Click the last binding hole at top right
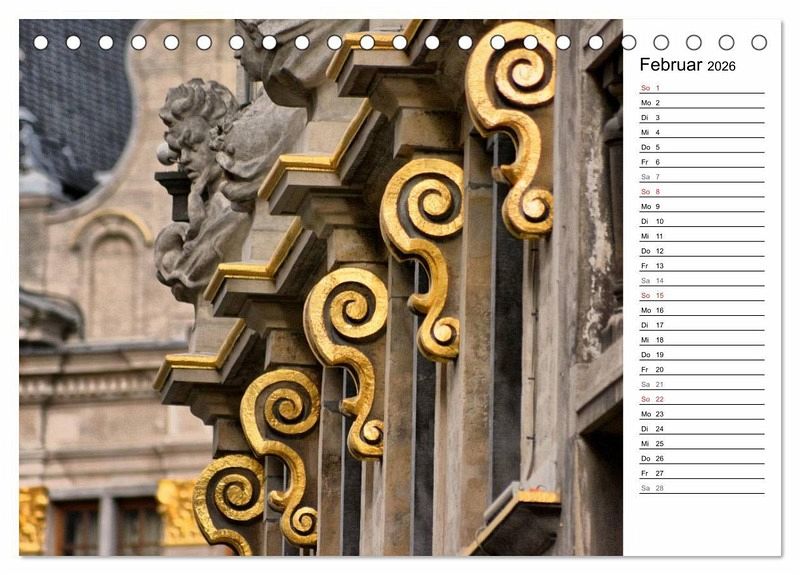The height and width of the screenshot is (575, 800). click(759, 42)
